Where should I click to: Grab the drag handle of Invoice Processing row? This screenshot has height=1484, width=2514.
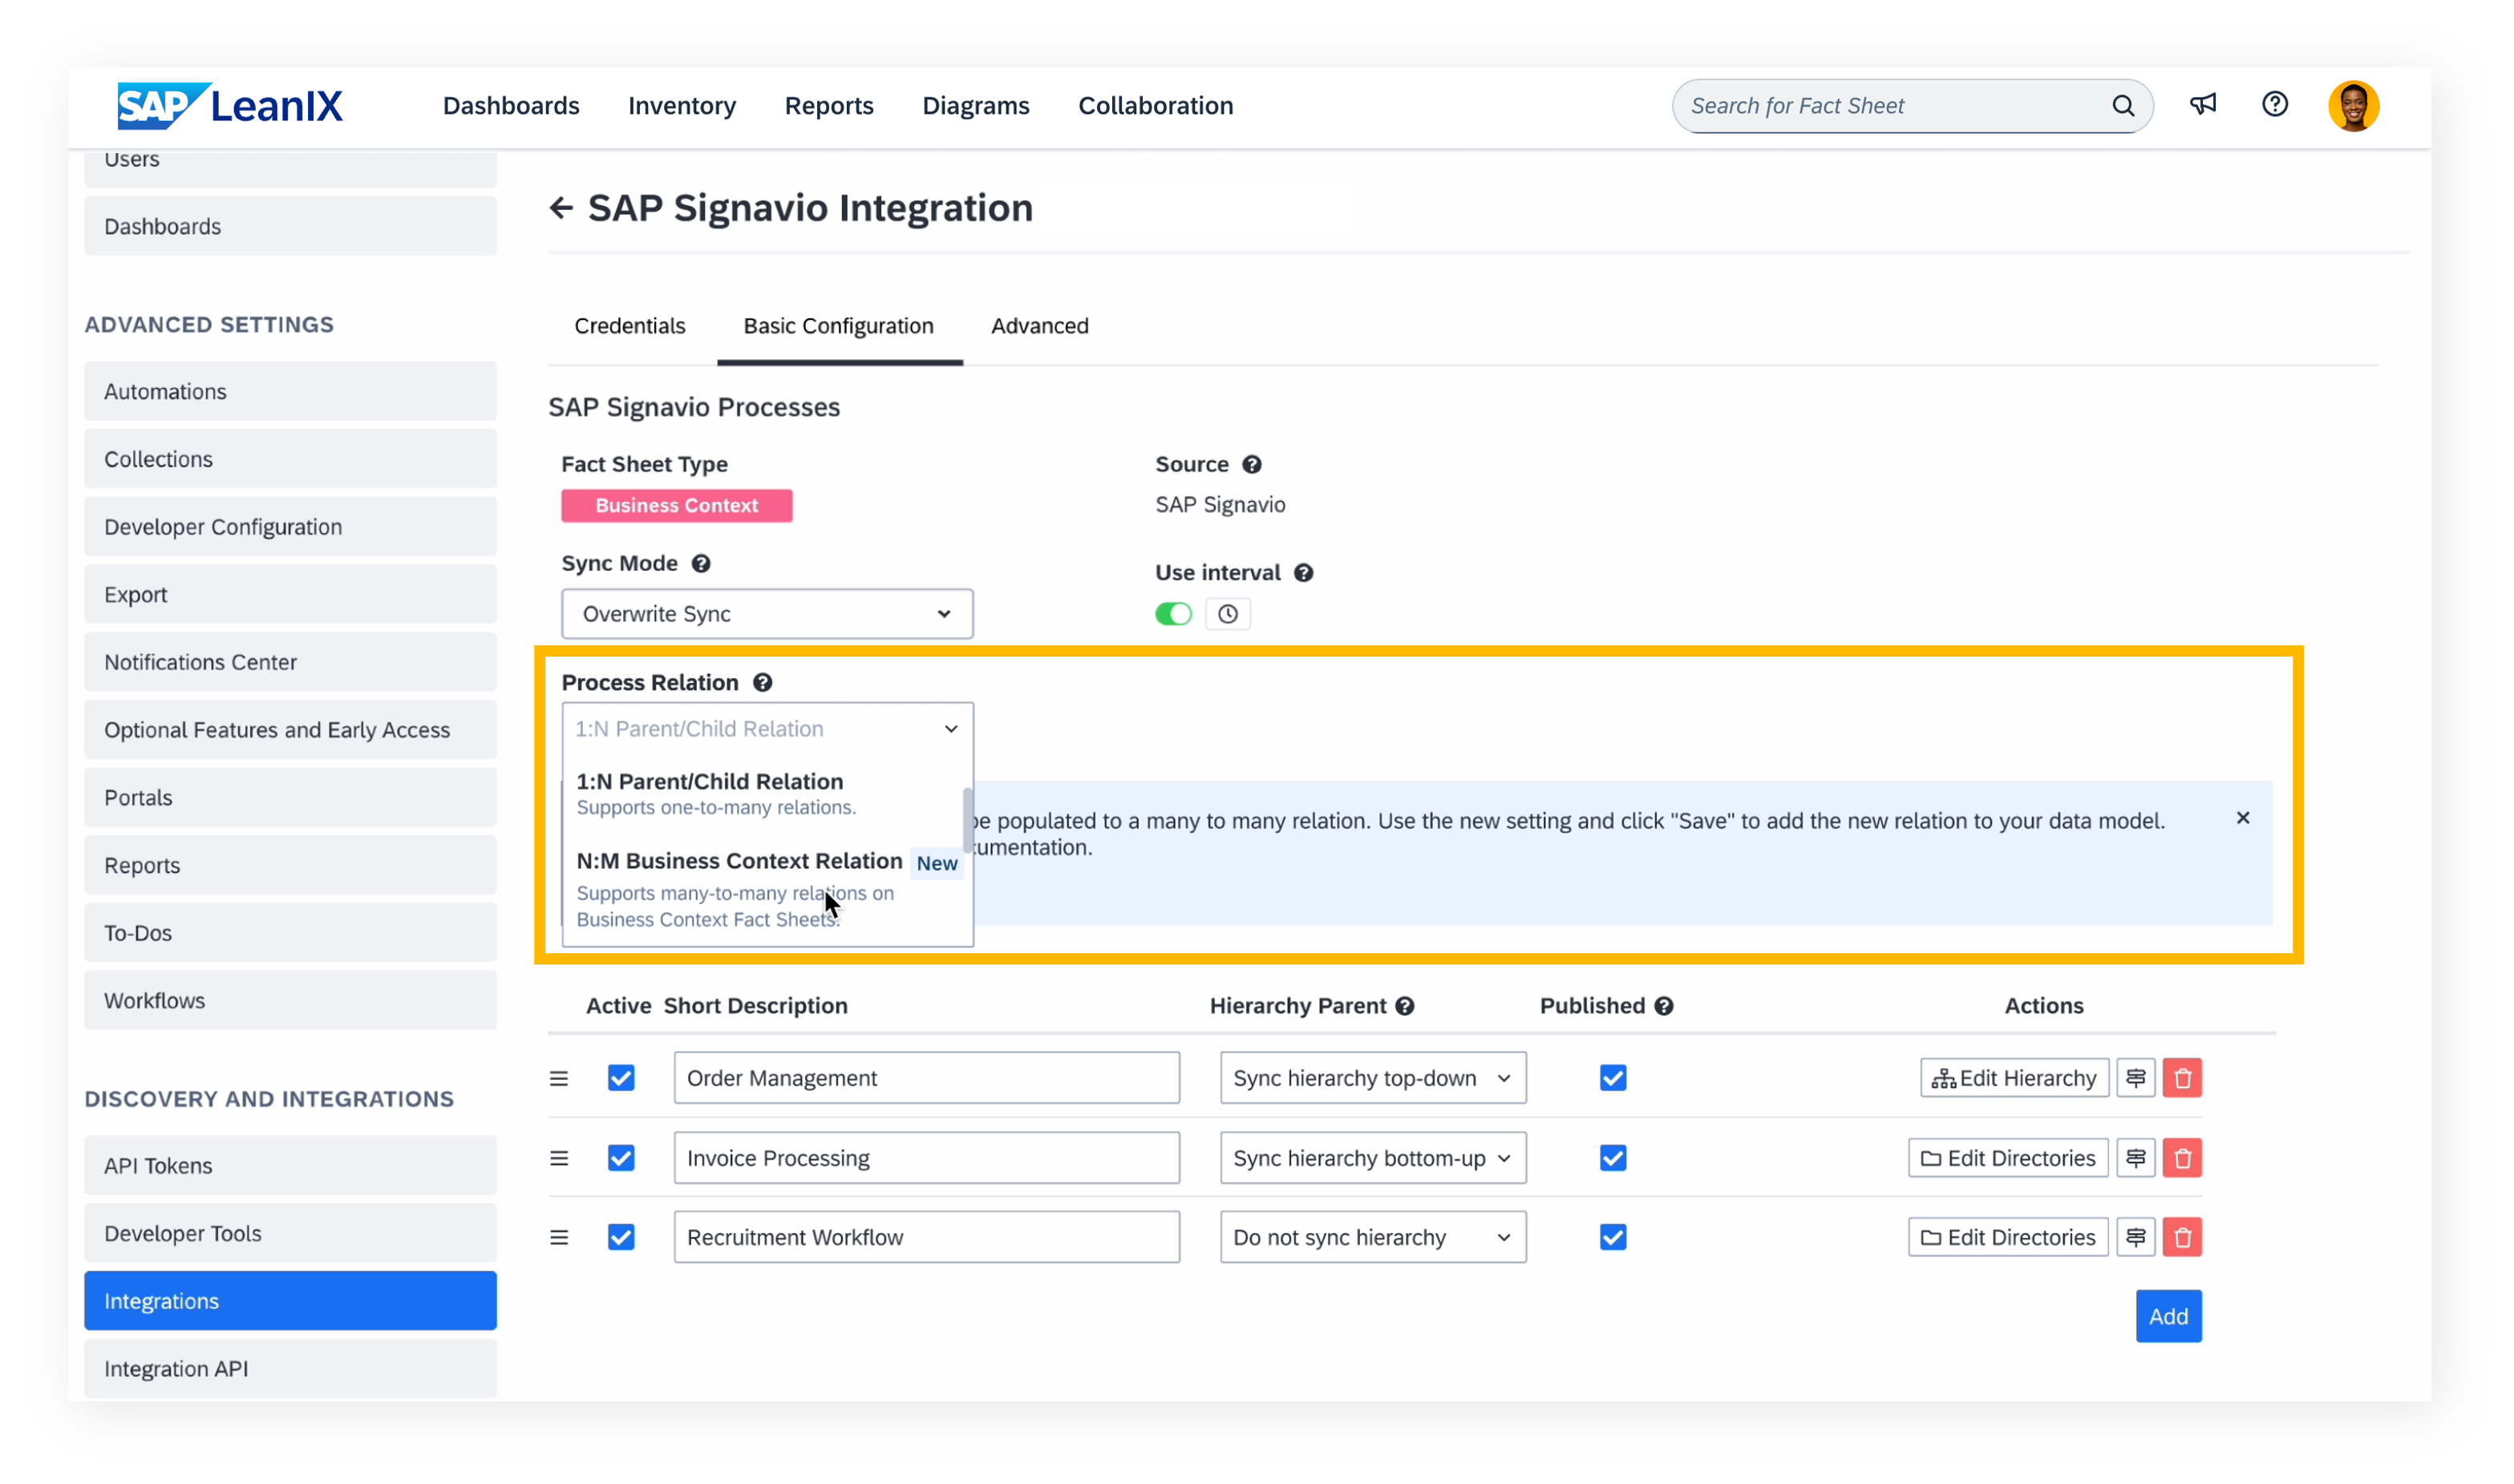559,1158
